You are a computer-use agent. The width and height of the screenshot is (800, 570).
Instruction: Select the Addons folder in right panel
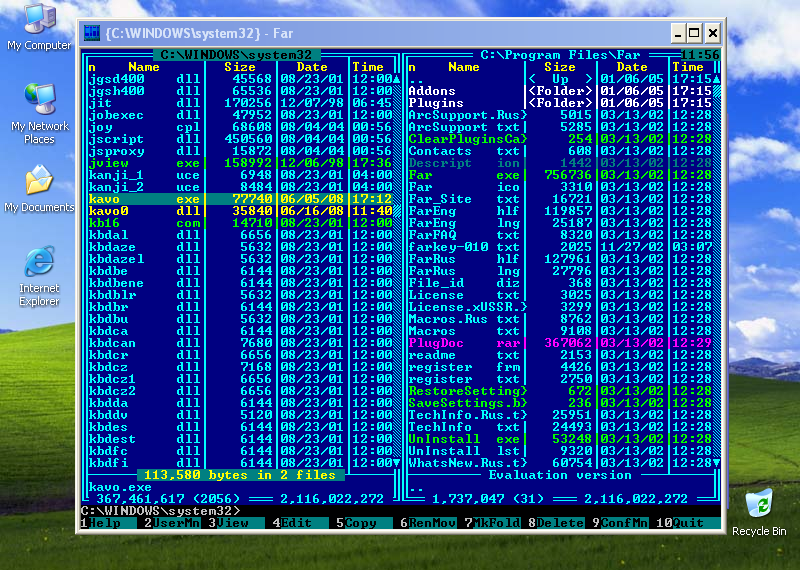(560, 91)
